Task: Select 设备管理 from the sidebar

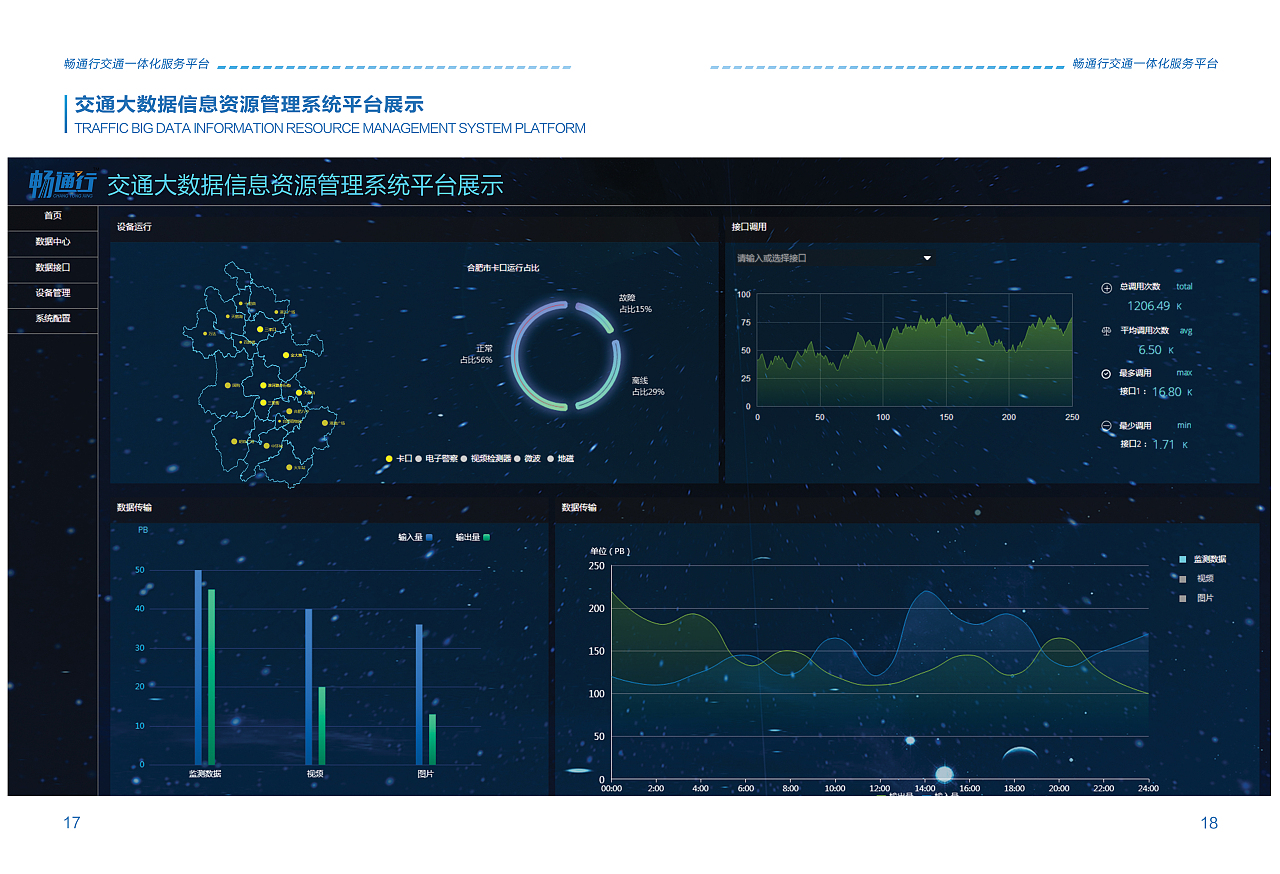Action: pyautogui.click(x=53, y=294)
